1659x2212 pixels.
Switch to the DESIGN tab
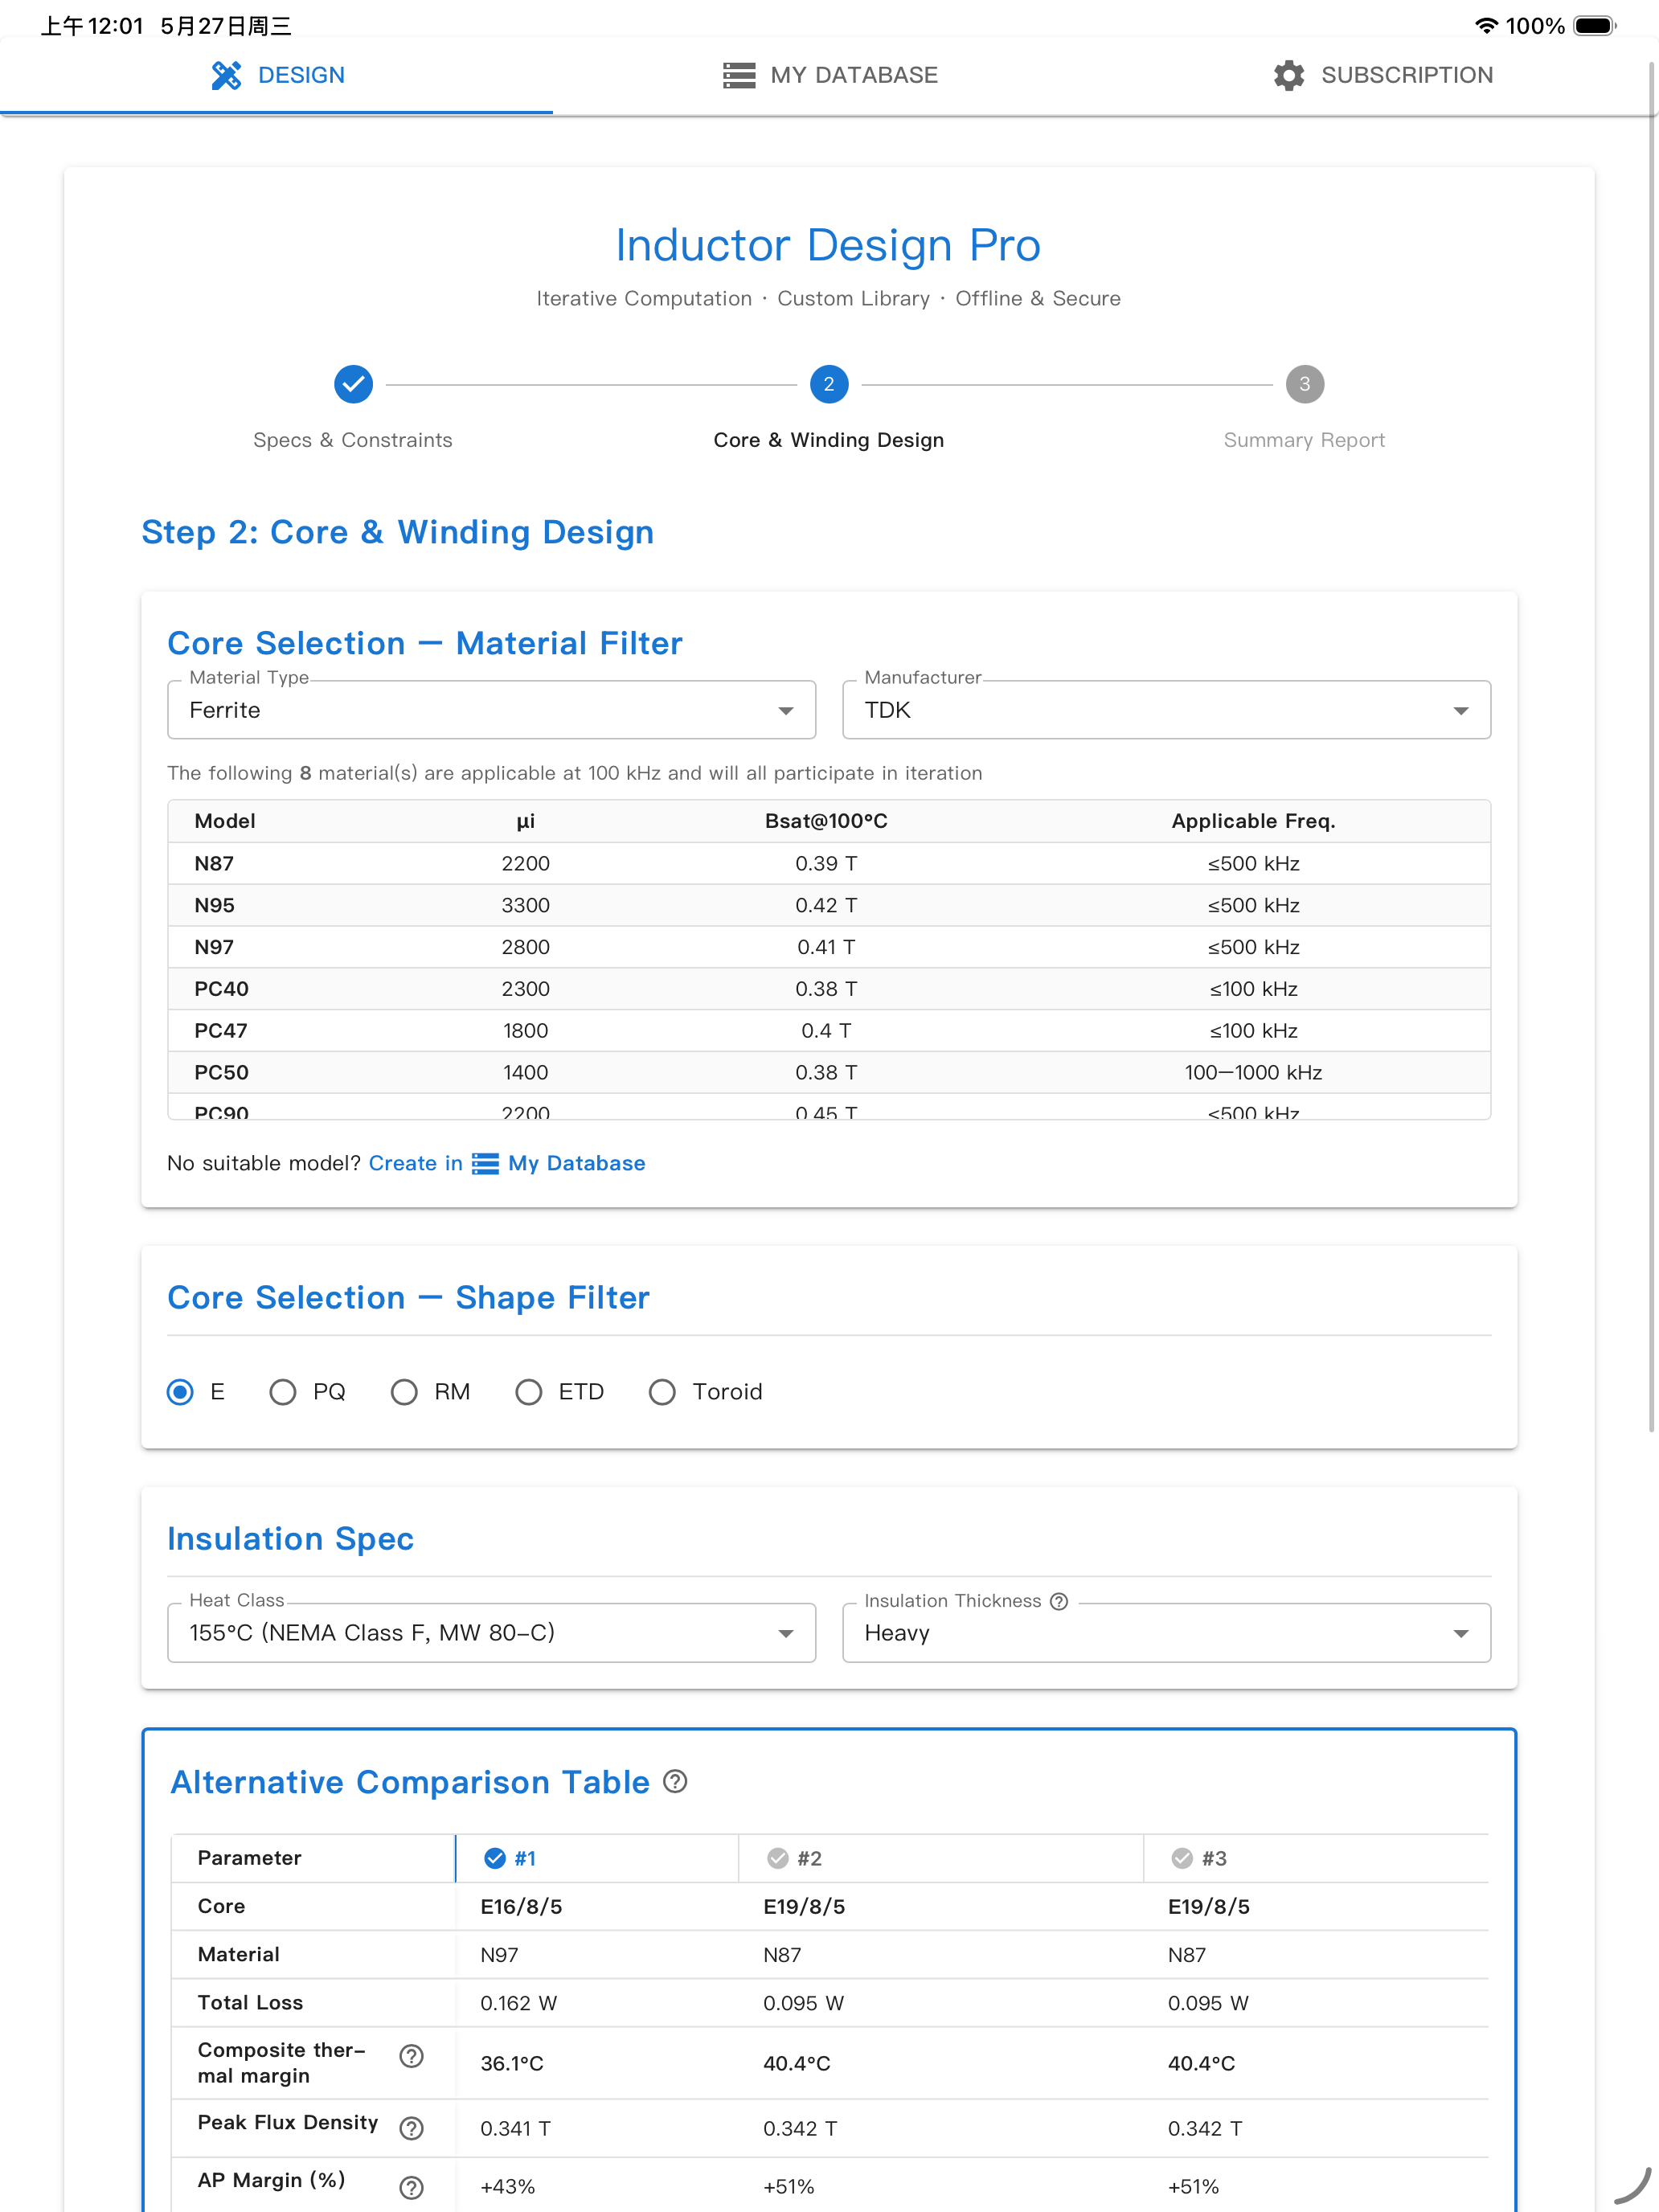pos(277,75)
